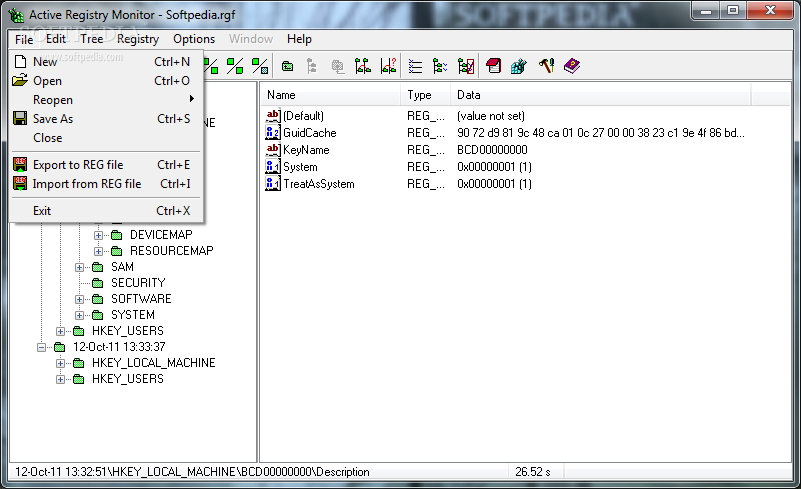Screen dimensions: 801x489
Task: Select the SOFTWARE tree item
Action: (x=142, y=299)
